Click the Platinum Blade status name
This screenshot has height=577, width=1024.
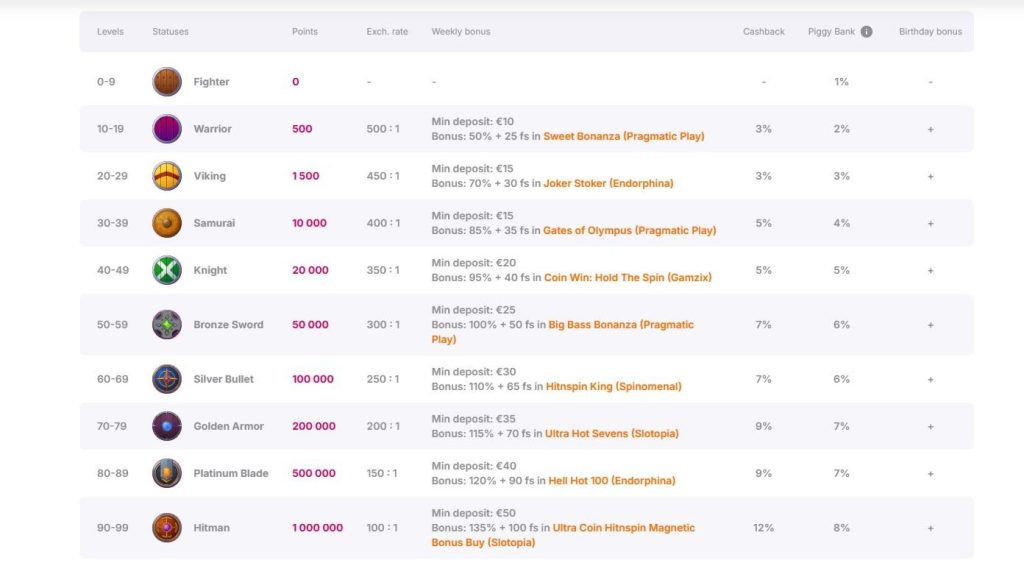(231, 473)
